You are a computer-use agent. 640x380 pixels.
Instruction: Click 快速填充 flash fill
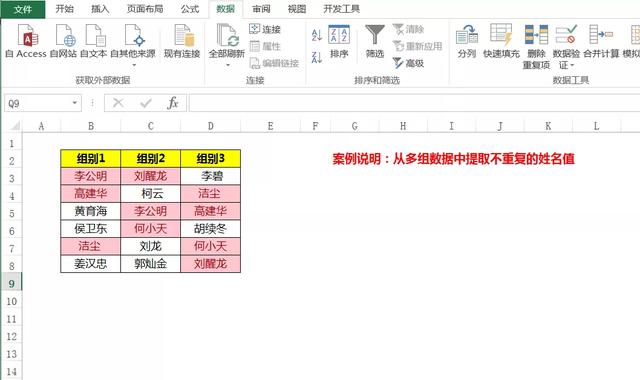(x=501, y=41)
